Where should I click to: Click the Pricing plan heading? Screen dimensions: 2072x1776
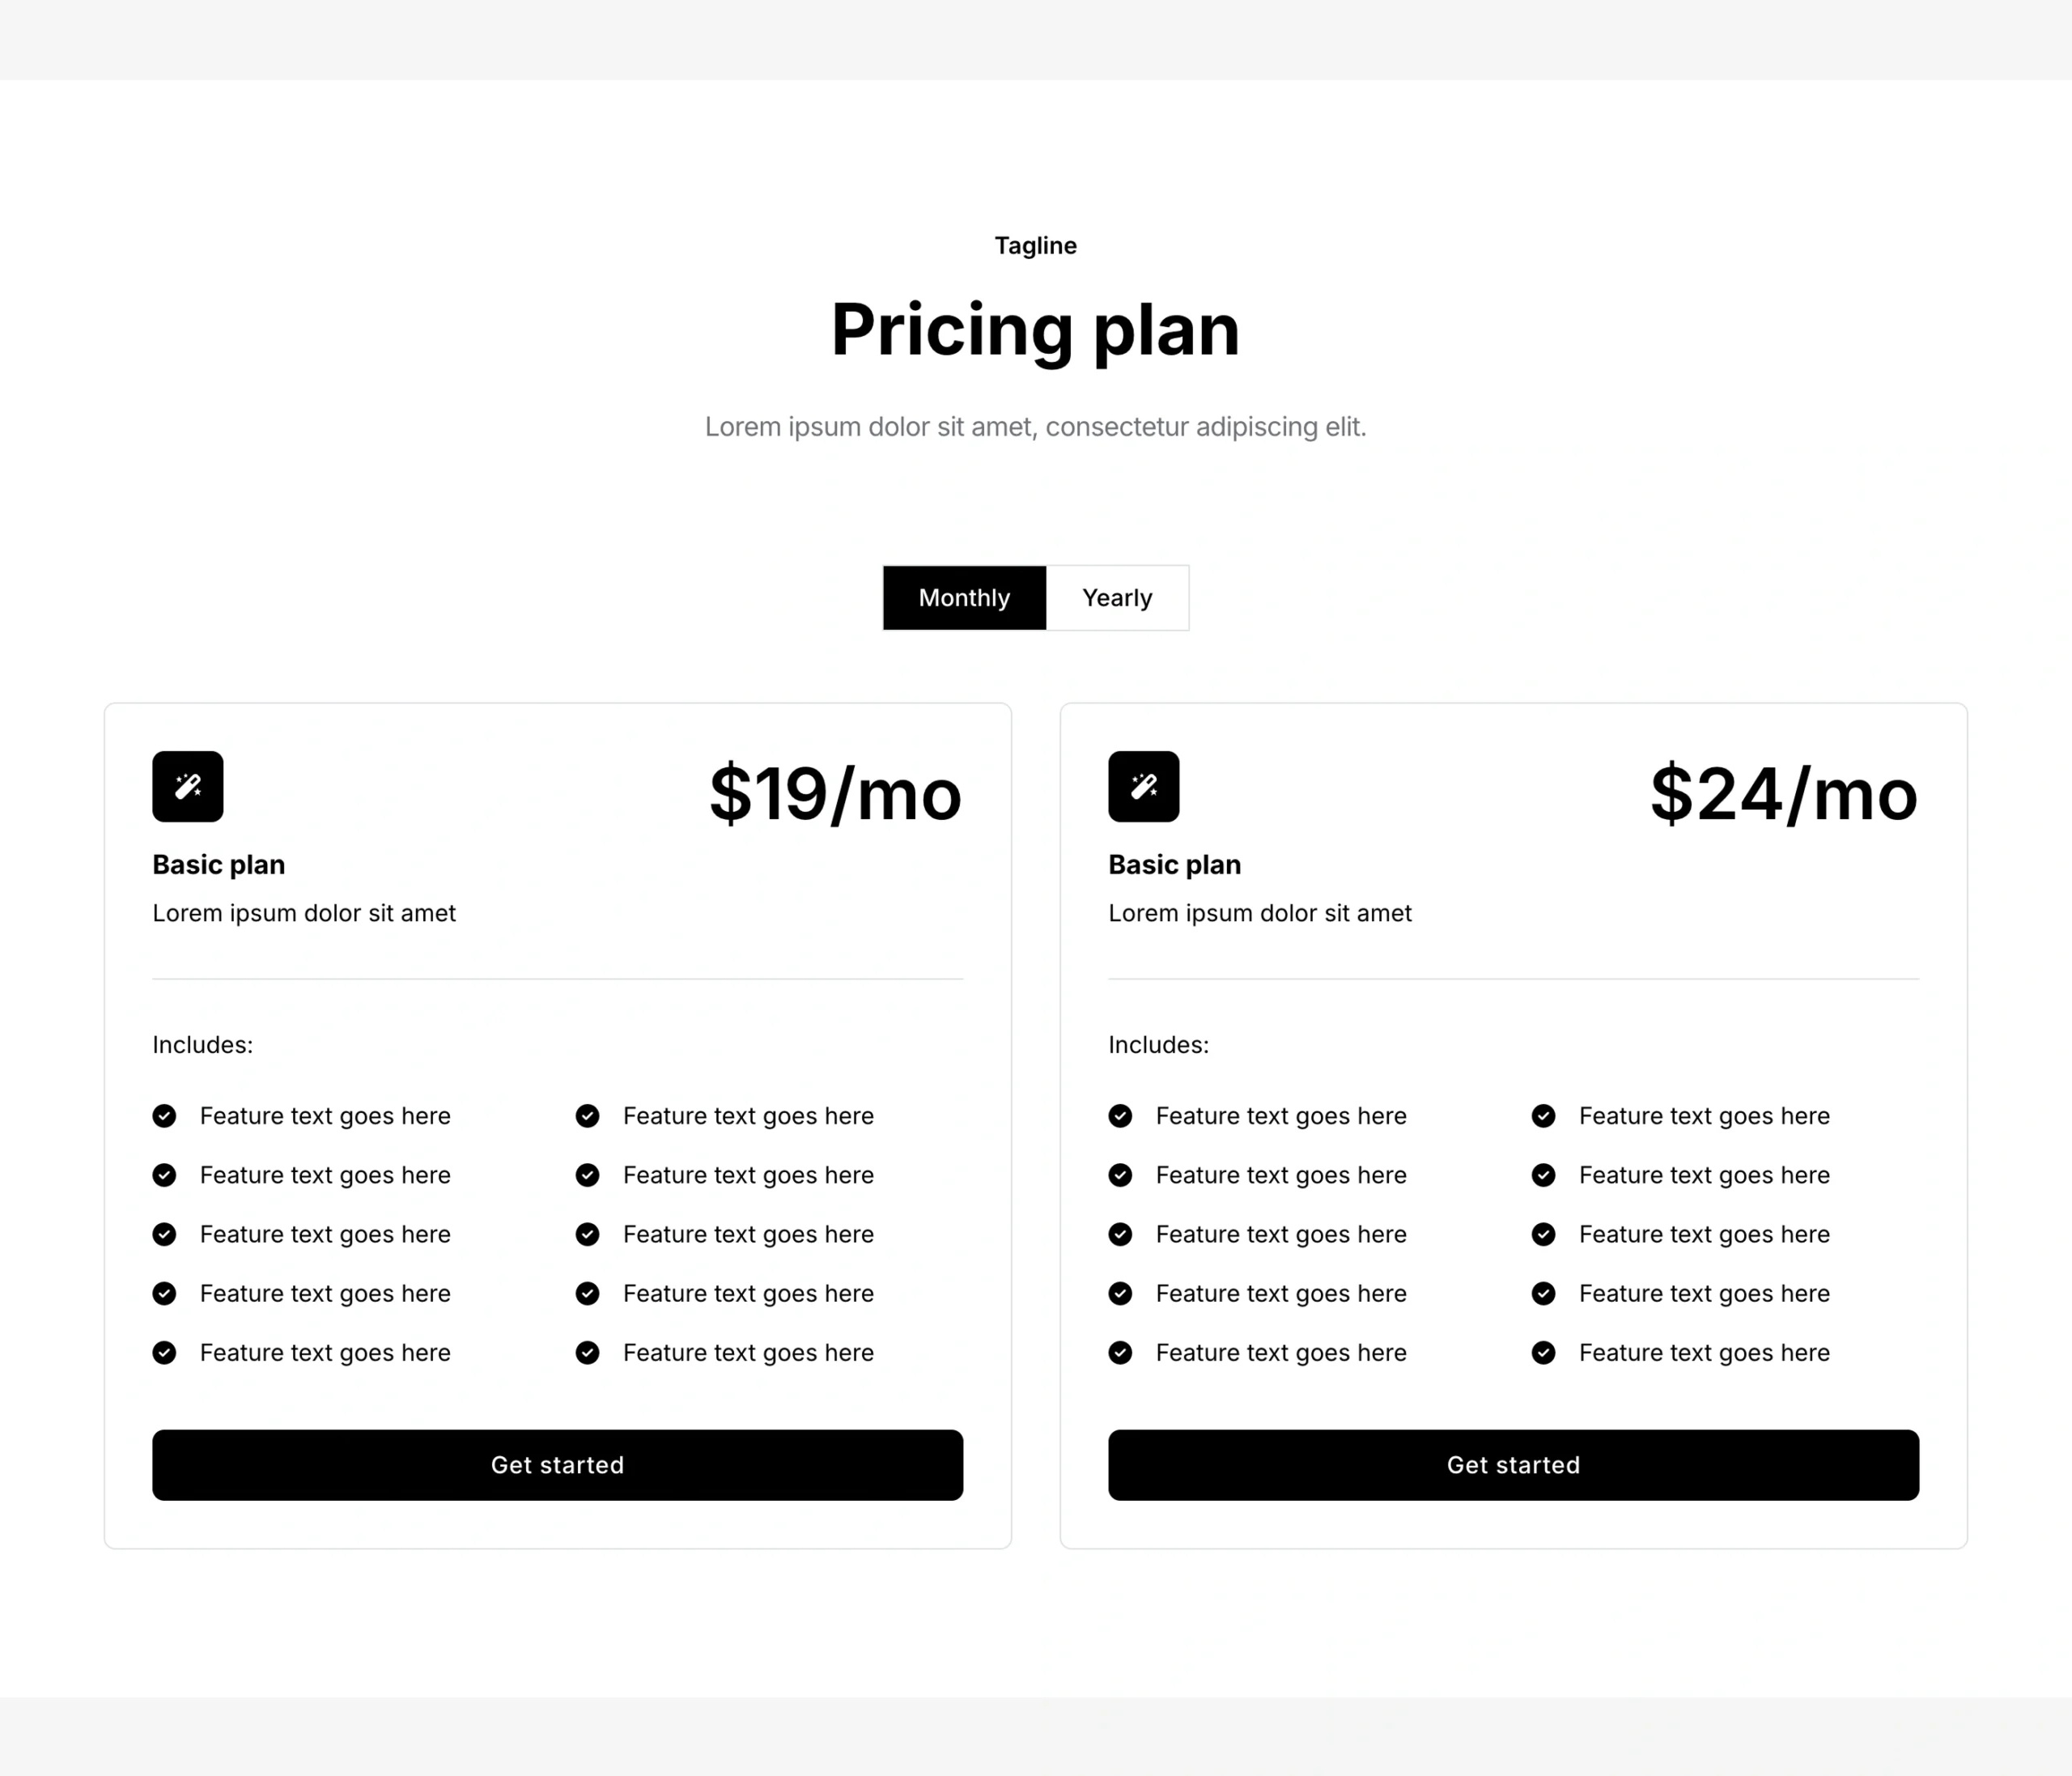click(x=1035, y=330)
